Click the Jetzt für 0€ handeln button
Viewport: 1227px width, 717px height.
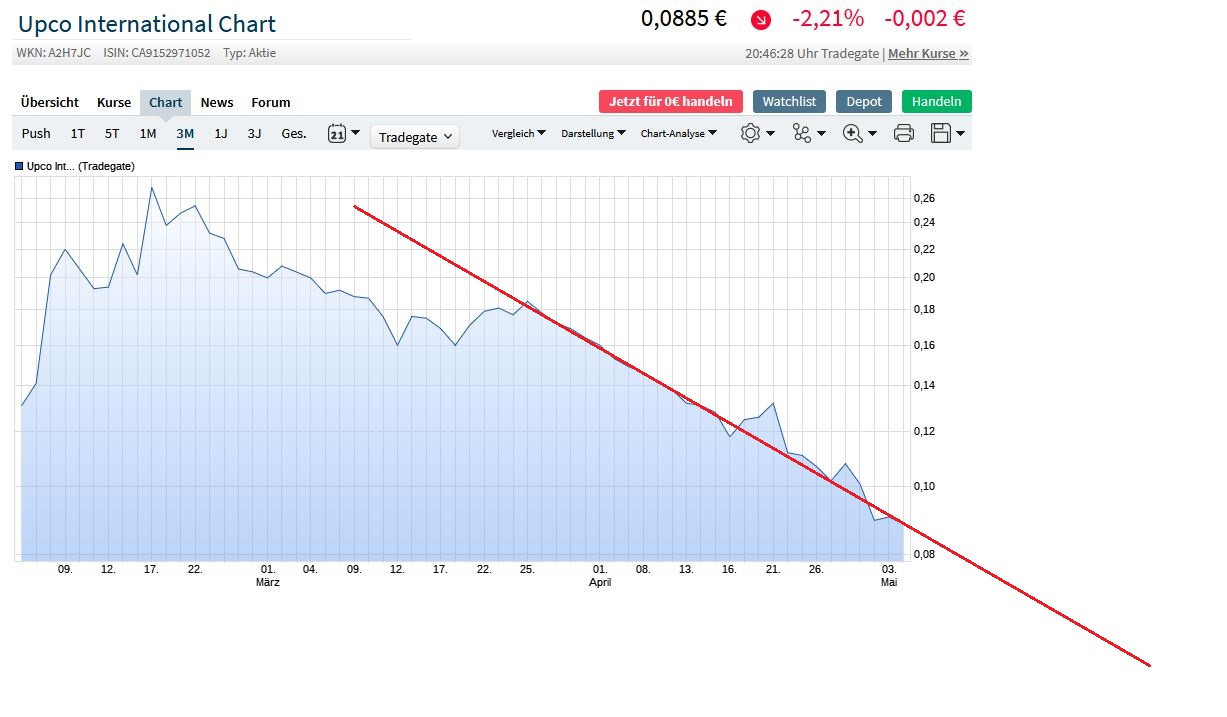[671, 101]
